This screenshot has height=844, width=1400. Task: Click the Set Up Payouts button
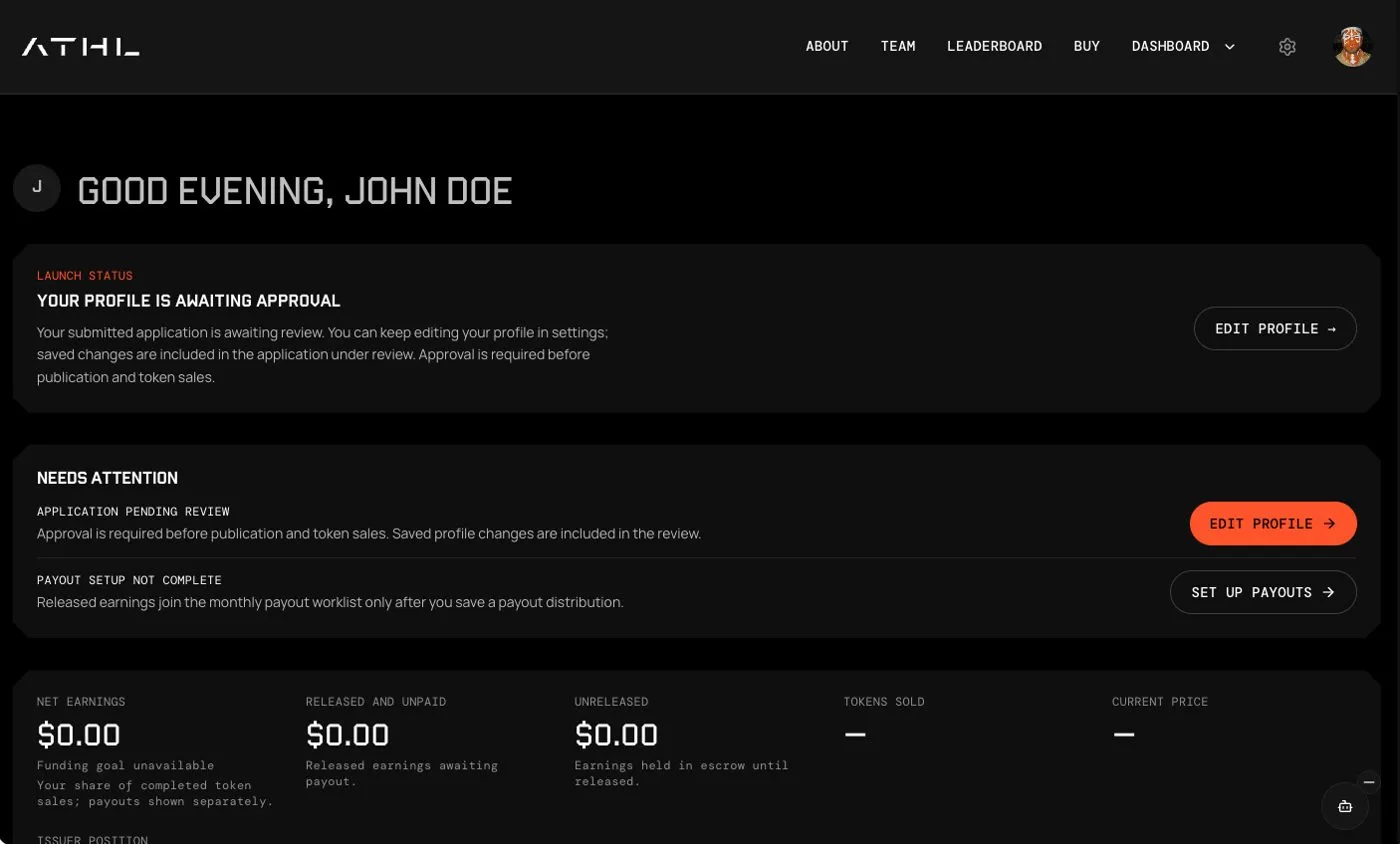[1263, 592]
